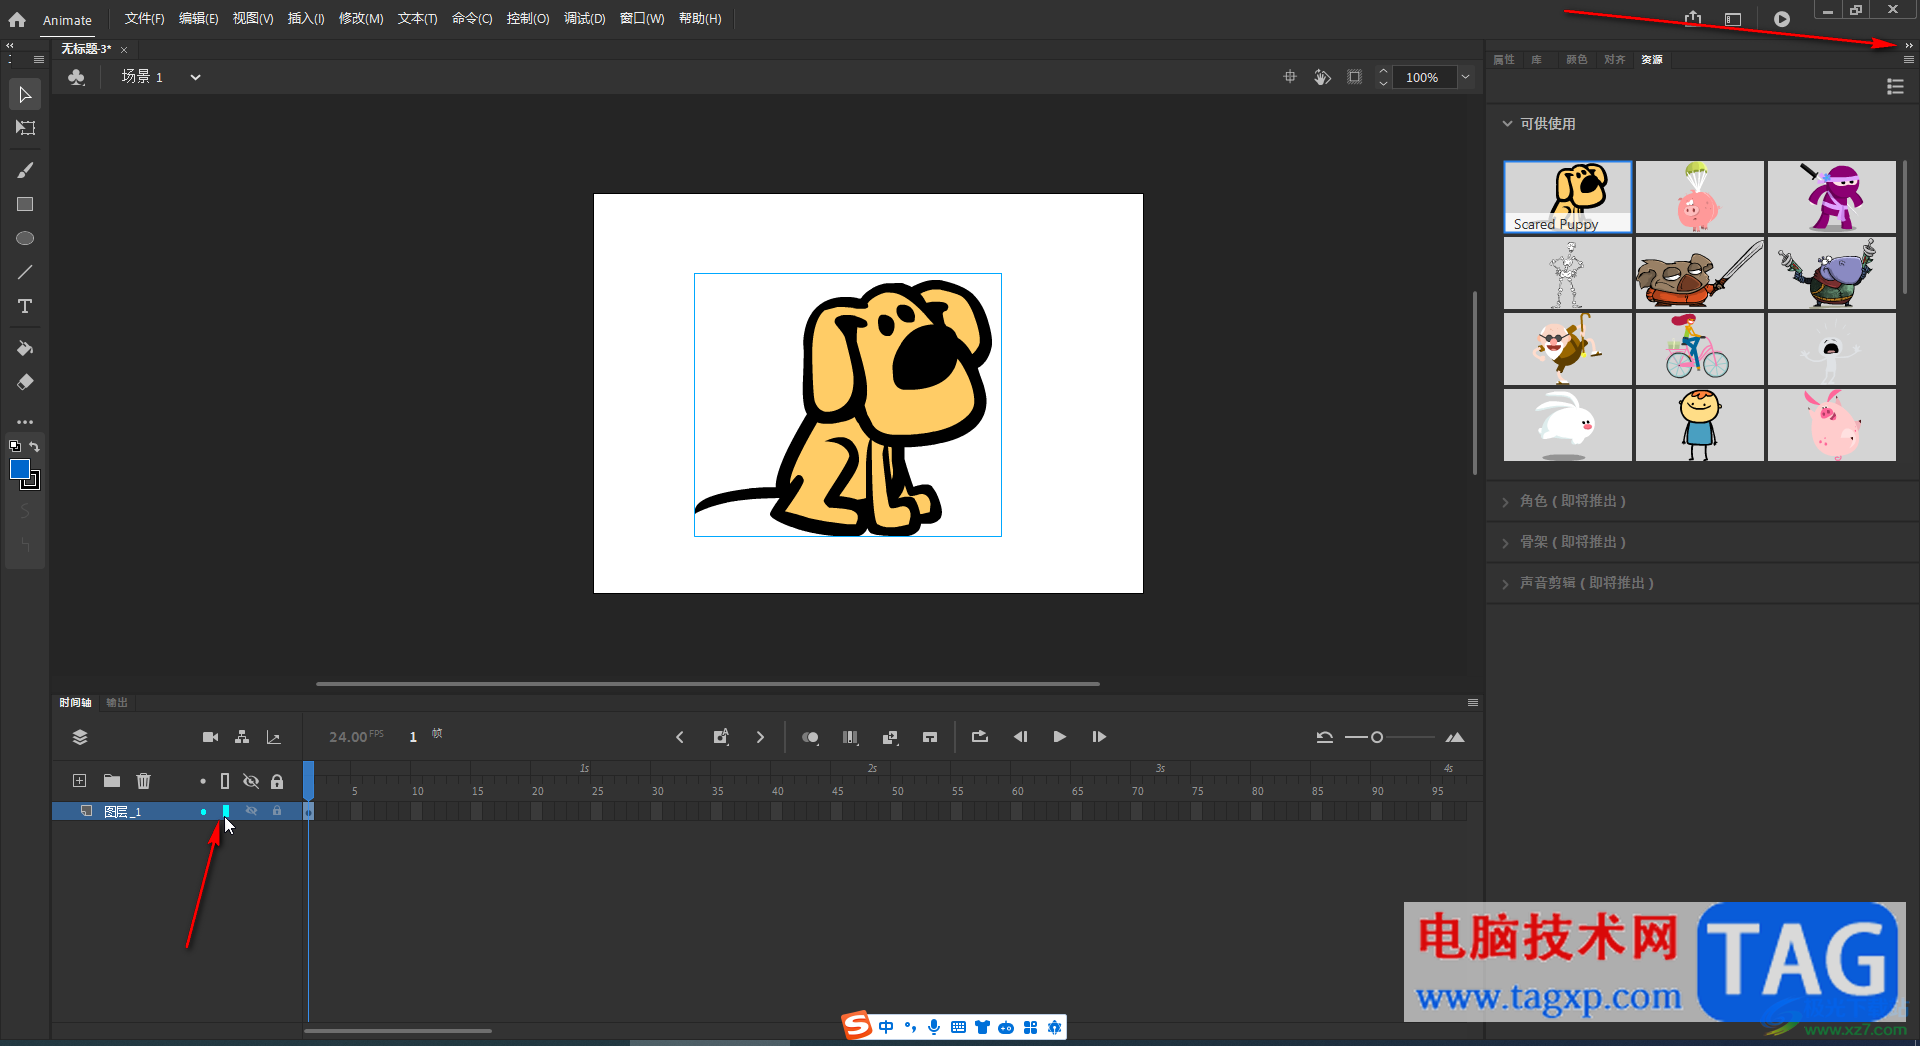Open the timeline panel options menu

1472,703
